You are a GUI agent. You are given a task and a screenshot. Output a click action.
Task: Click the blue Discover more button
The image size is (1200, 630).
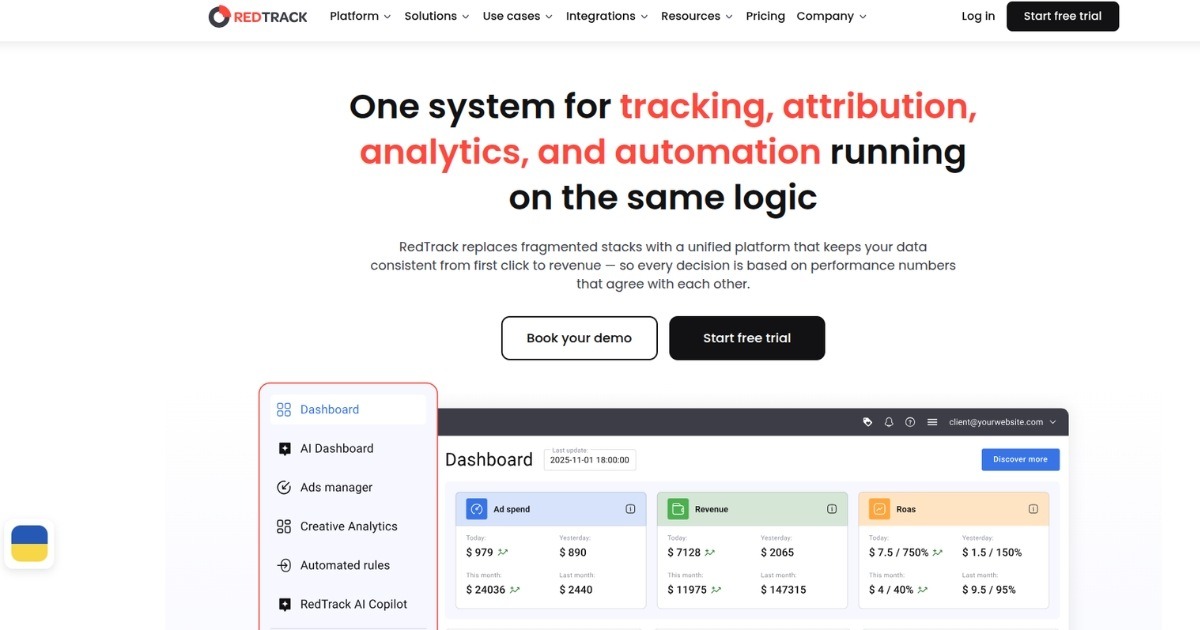pos(1020,459)
